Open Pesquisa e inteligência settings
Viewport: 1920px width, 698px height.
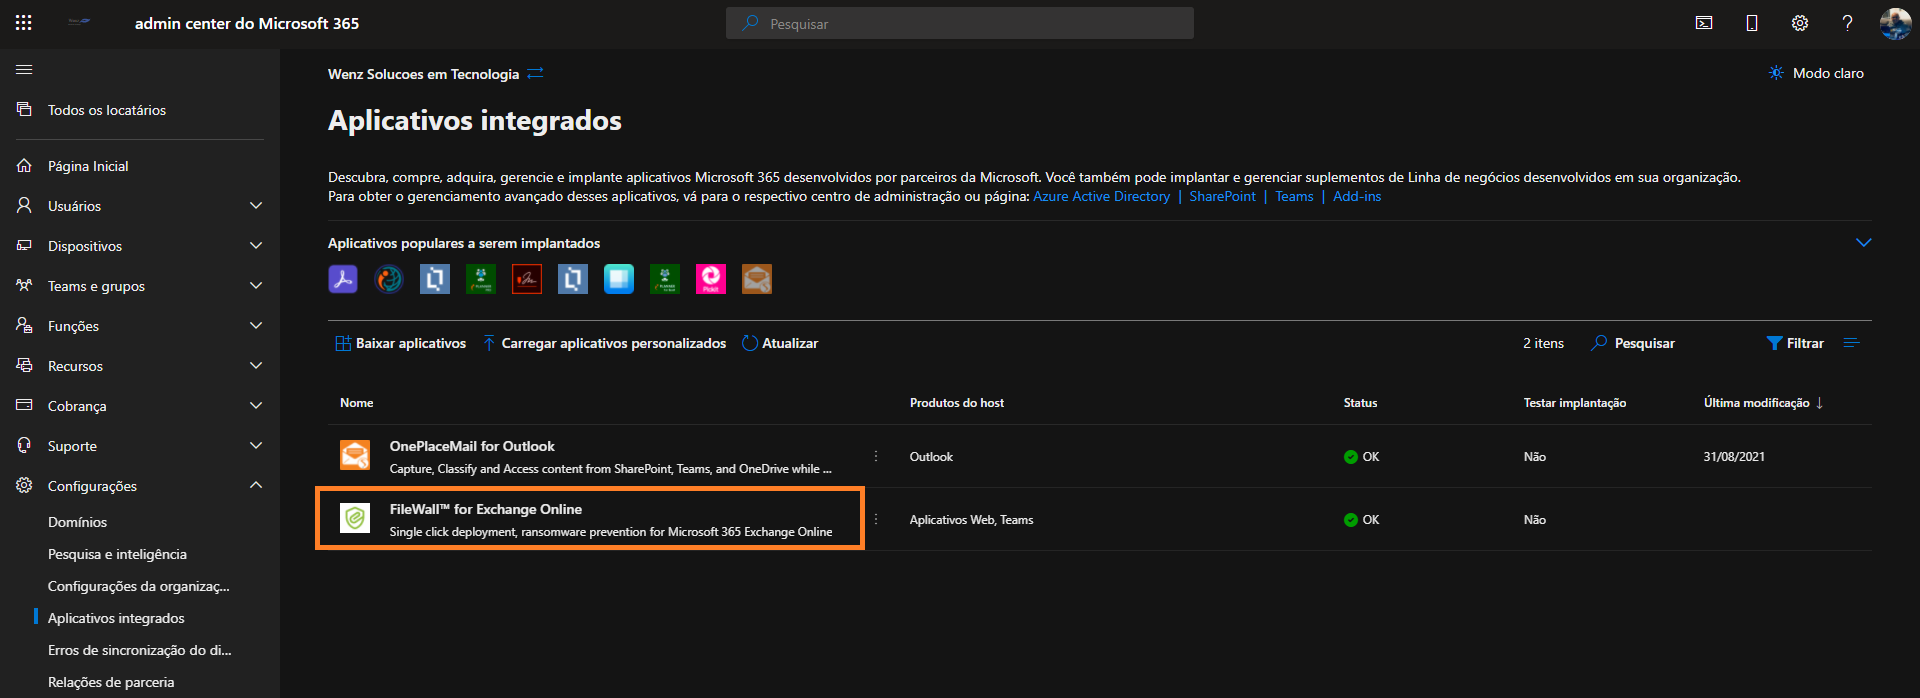click(x=117, y=554)
